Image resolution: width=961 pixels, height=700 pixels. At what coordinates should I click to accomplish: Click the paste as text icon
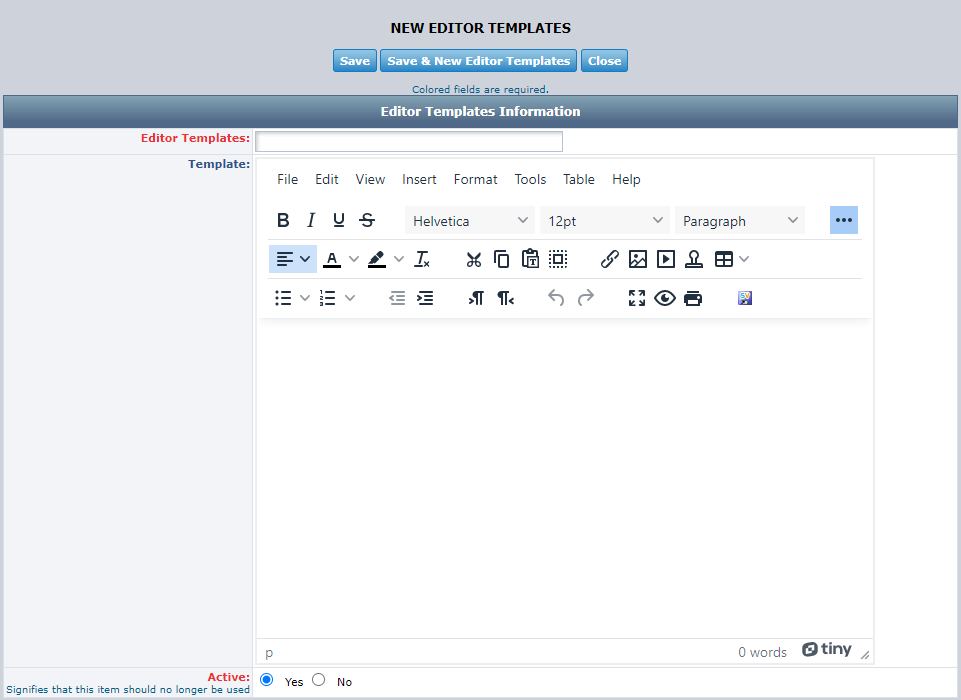pyautogui.click(x=530, y=259)
